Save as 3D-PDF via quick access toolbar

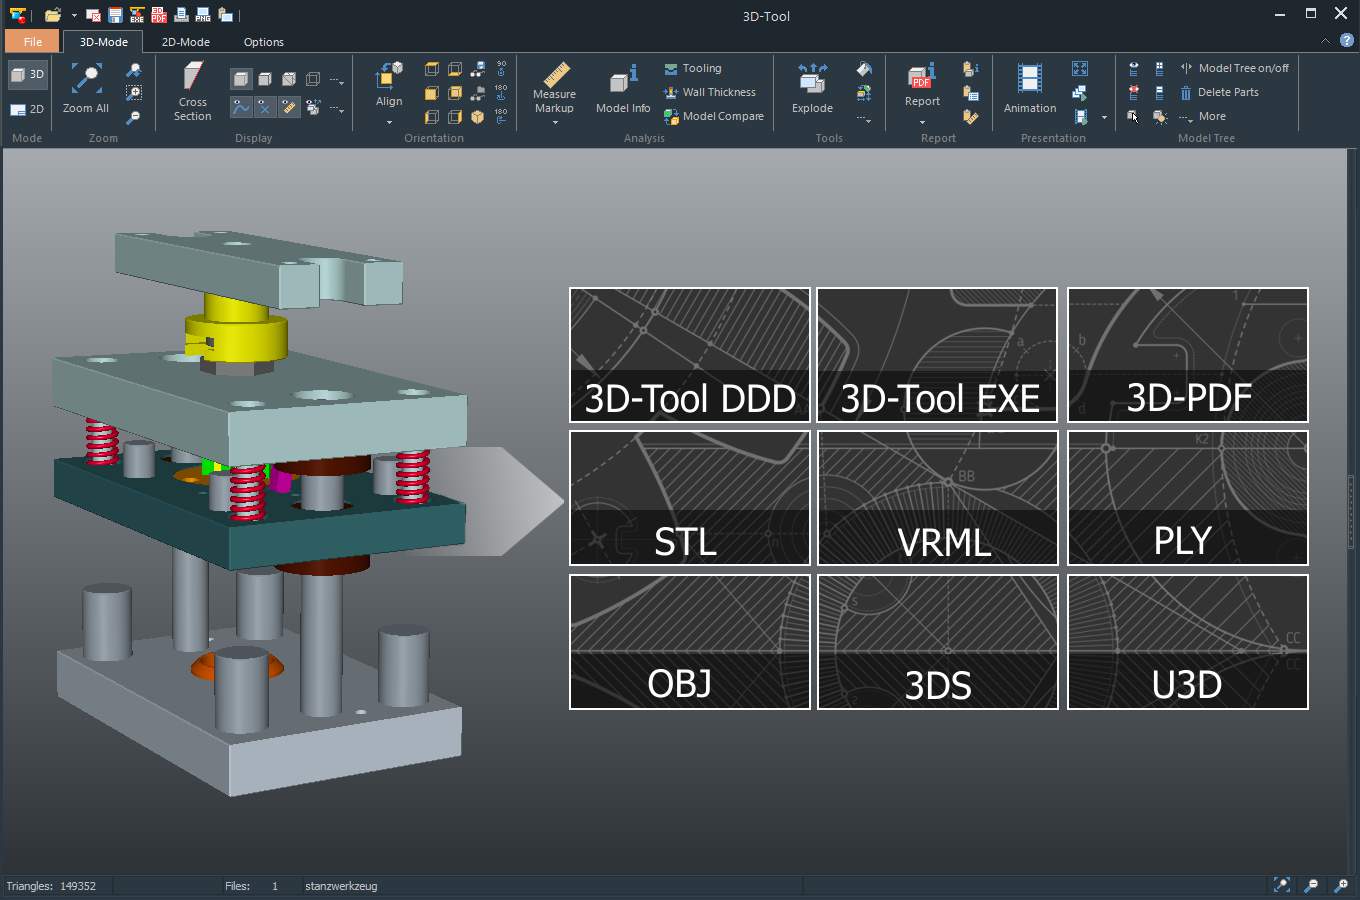(157, 15)
